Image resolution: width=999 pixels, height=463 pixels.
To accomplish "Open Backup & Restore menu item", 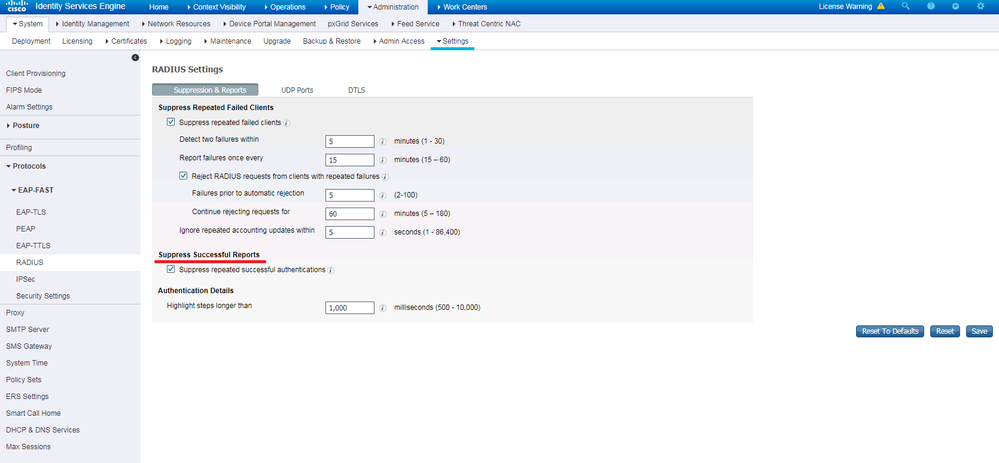I will [x=331, y=41].
